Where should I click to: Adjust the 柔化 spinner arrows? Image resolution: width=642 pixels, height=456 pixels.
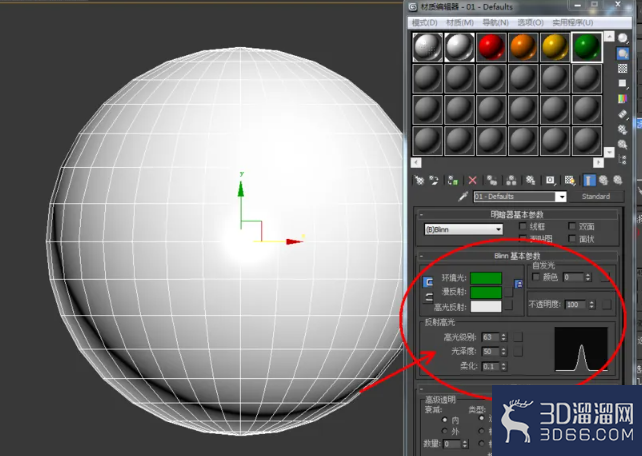coord(504,366)
